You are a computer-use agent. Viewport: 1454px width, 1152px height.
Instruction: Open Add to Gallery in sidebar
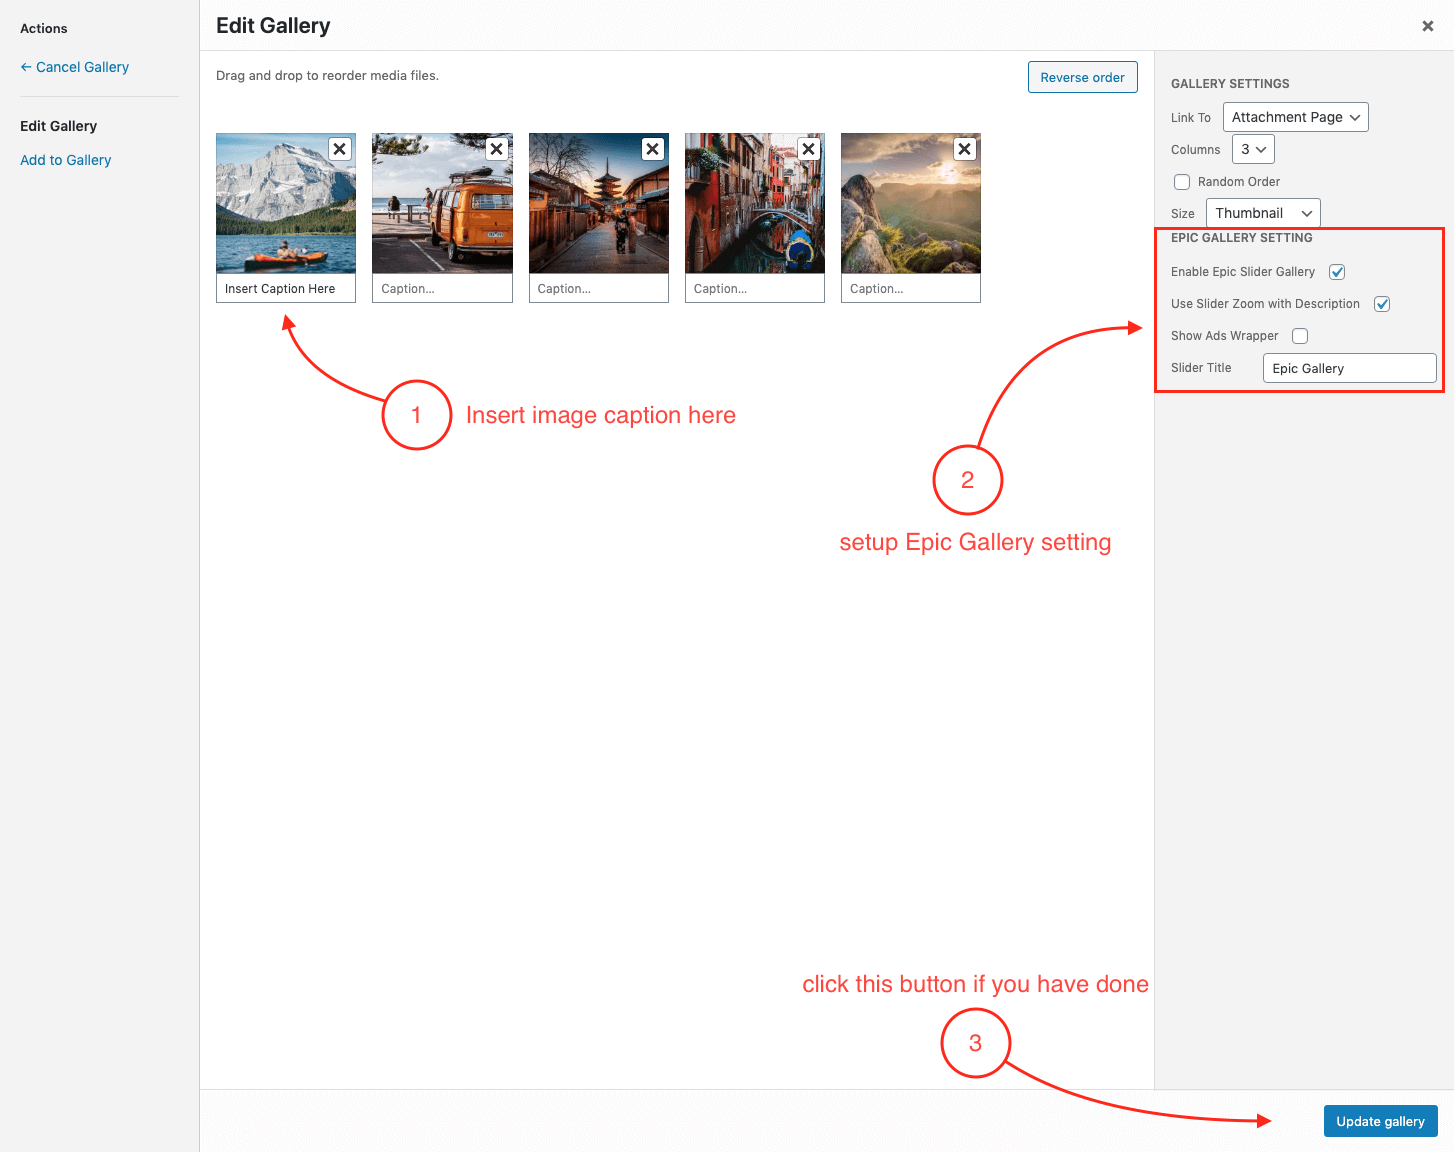coord(66,160)
